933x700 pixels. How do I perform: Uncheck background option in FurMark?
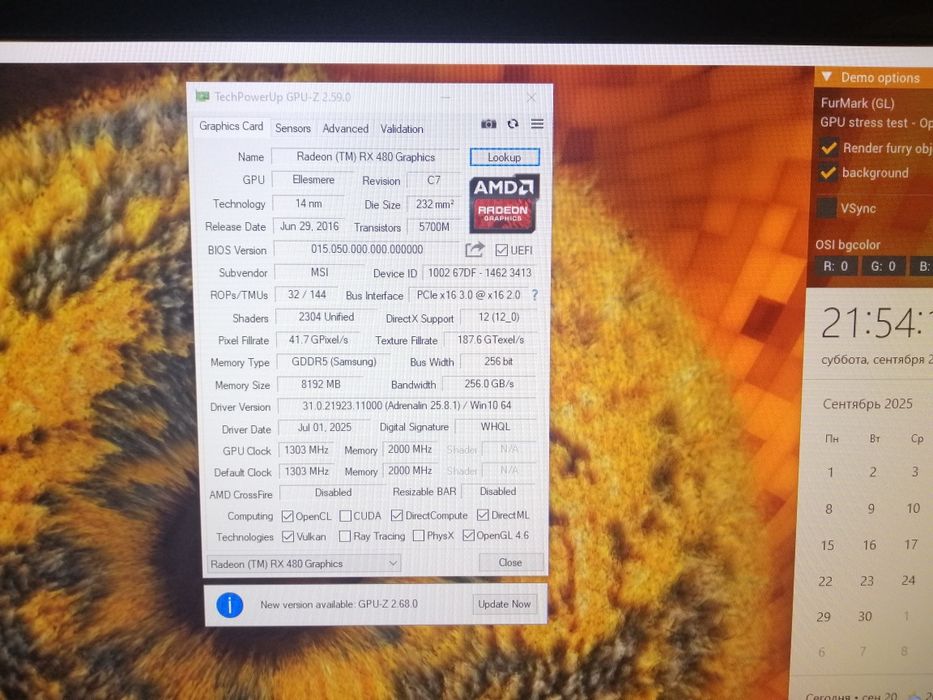coord(828,173)
